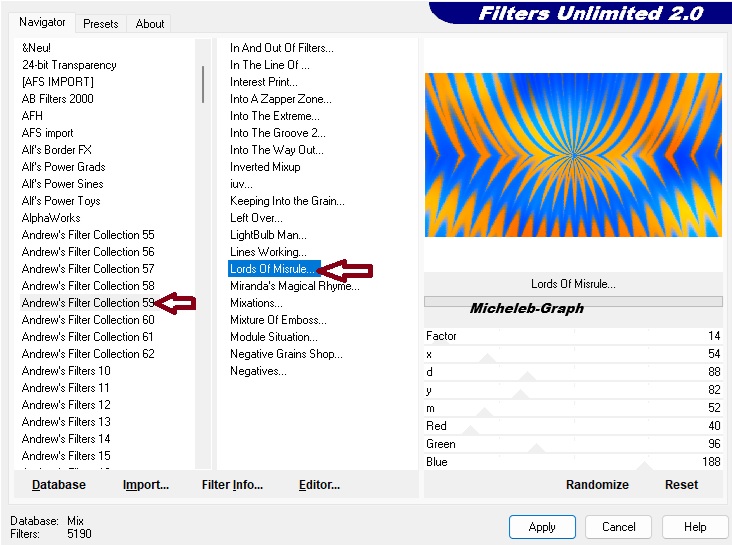Reset the filter settings
Viewport: 732px width, 545px height.
click(x=681, y=485)
